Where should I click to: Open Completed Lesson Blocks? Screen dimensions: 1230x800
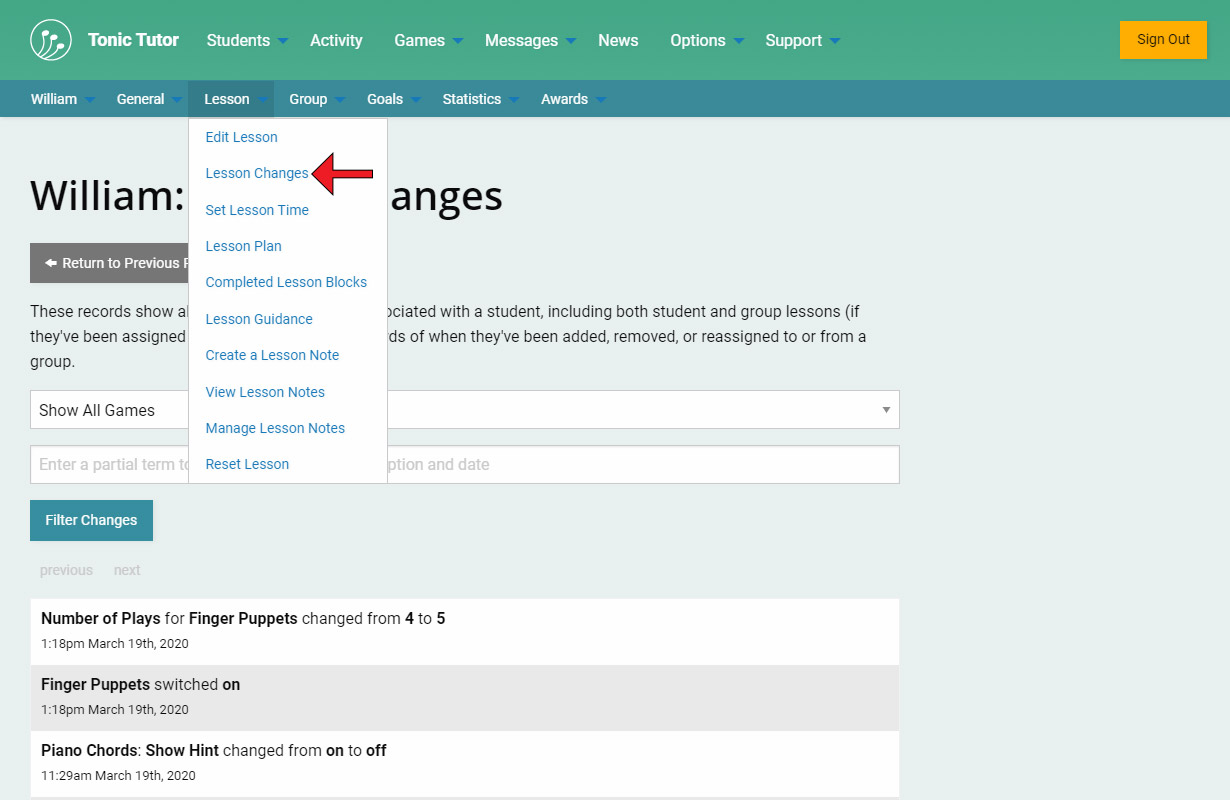pos(286,282)
